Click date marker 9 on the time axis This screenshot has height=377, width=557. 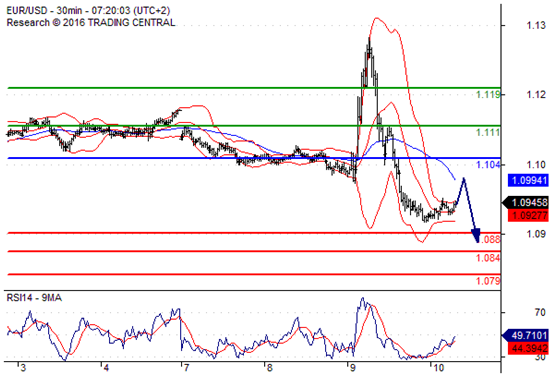pyautogui.click(x=352, y=367)
